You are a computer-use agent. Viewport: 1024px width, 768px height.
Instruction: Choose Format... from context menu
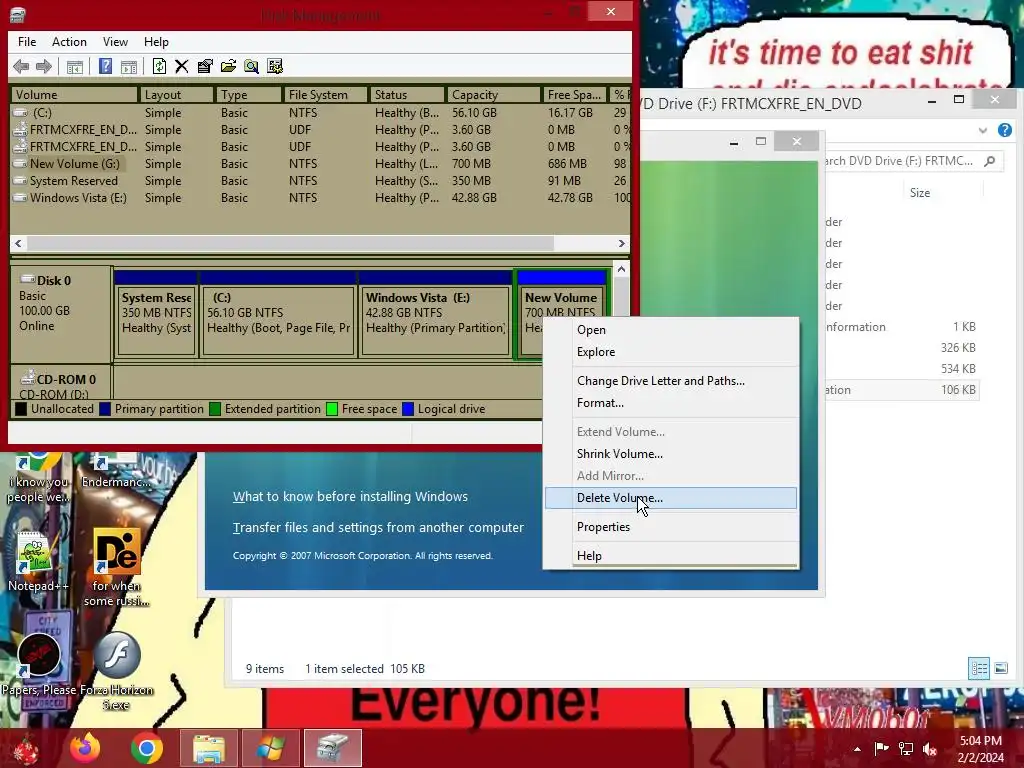click(x=671, y=403)
